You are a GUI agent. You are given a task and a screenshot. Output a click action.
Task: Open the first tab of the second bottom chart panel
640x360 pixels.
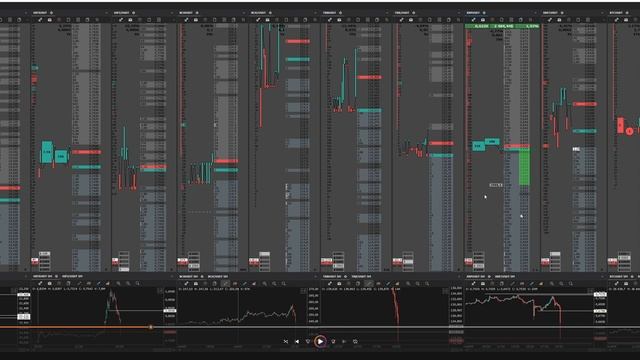click(191, 276)
